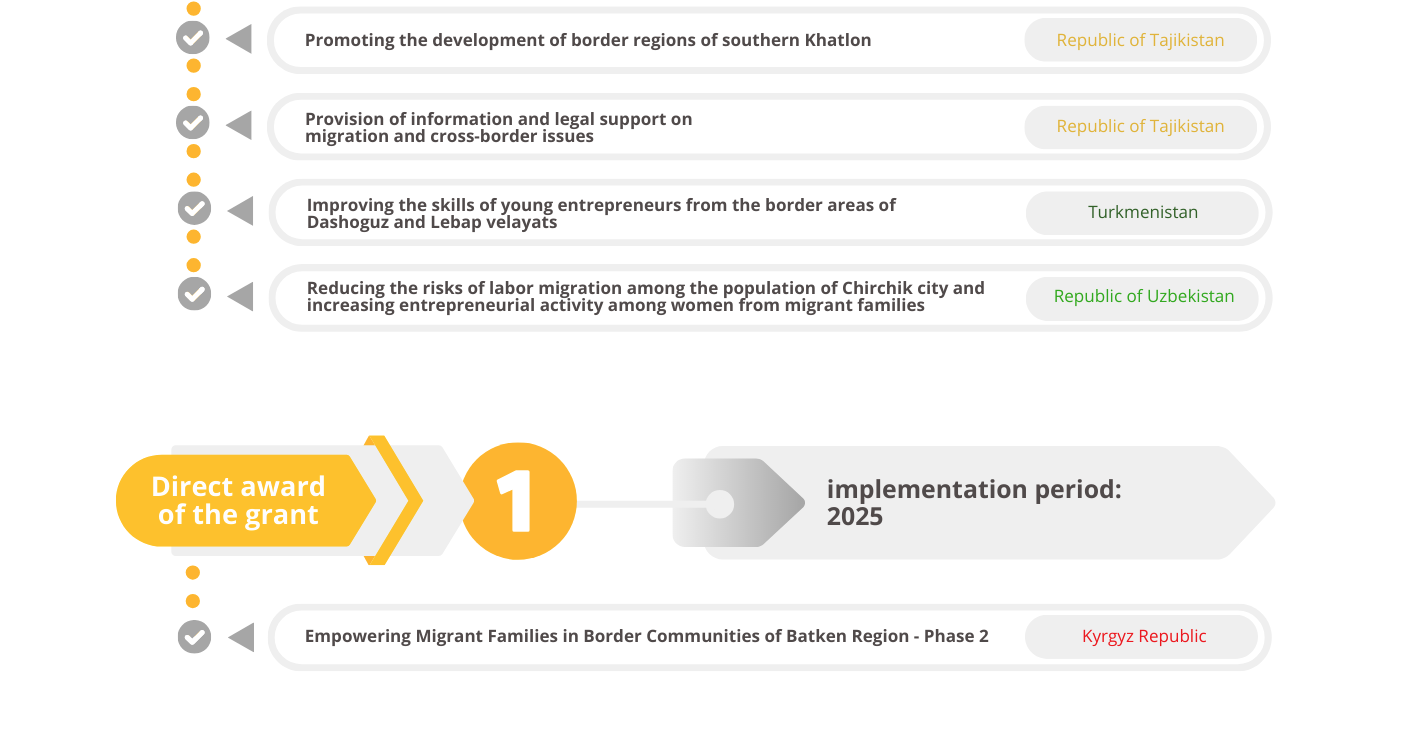Open 'Empowering Migrant Families in Border Communities' project
The width and height of the screenshot is (1414, 751).
(646, 637)
